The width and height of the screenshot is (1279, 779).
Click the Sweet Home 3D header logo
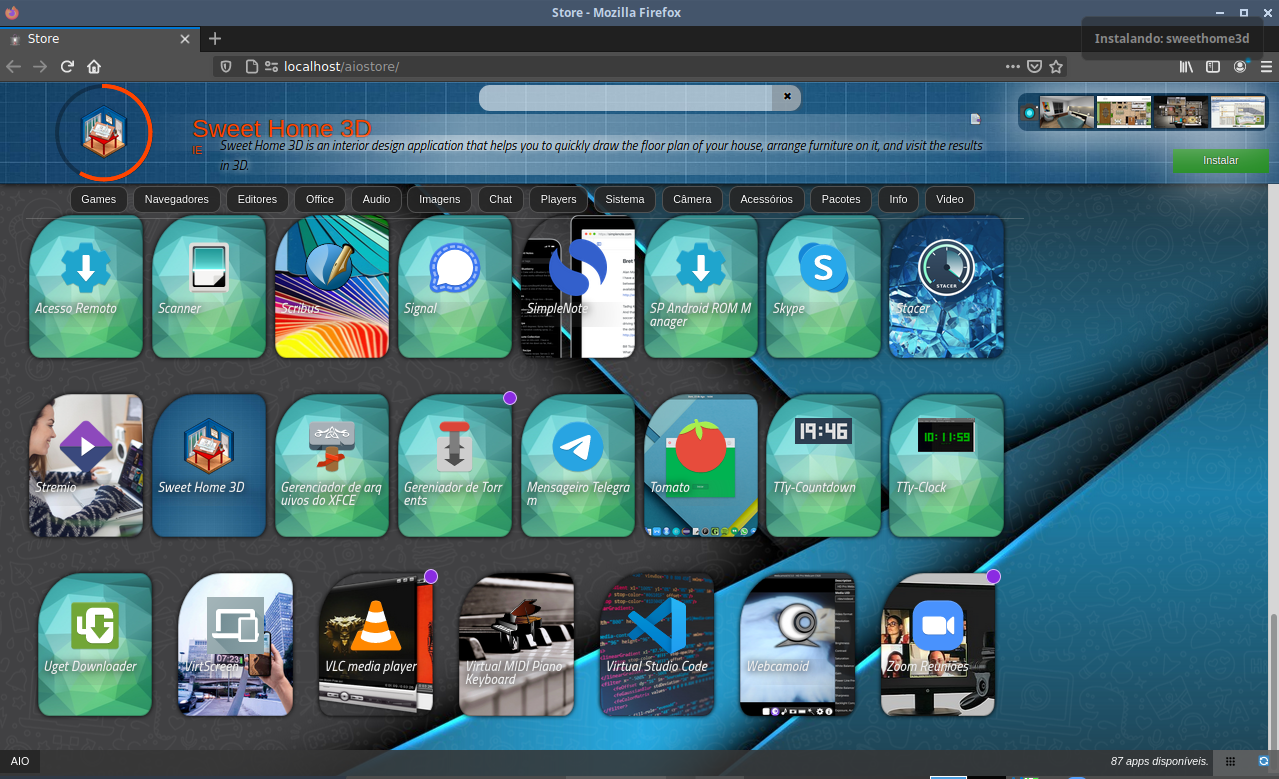point(103,132)
